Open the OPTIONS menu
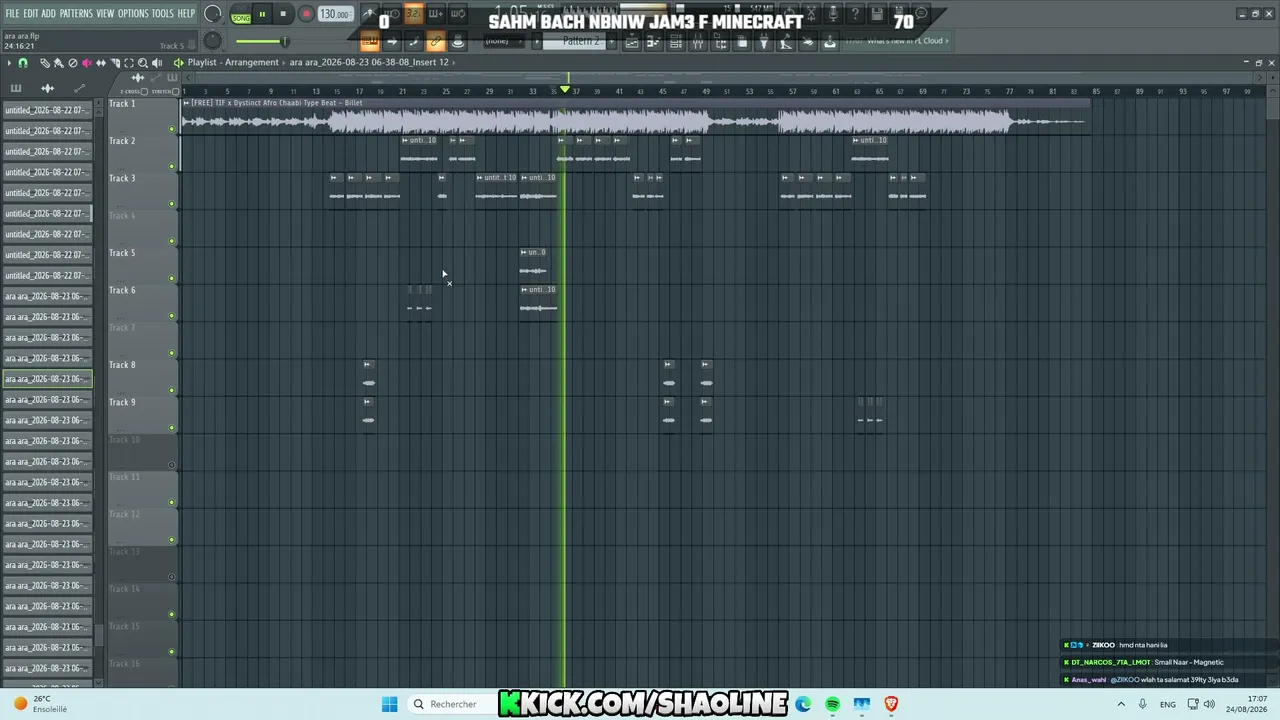Image resolution: width=1280 pixels, height=720 pixels. coord(133,13)
